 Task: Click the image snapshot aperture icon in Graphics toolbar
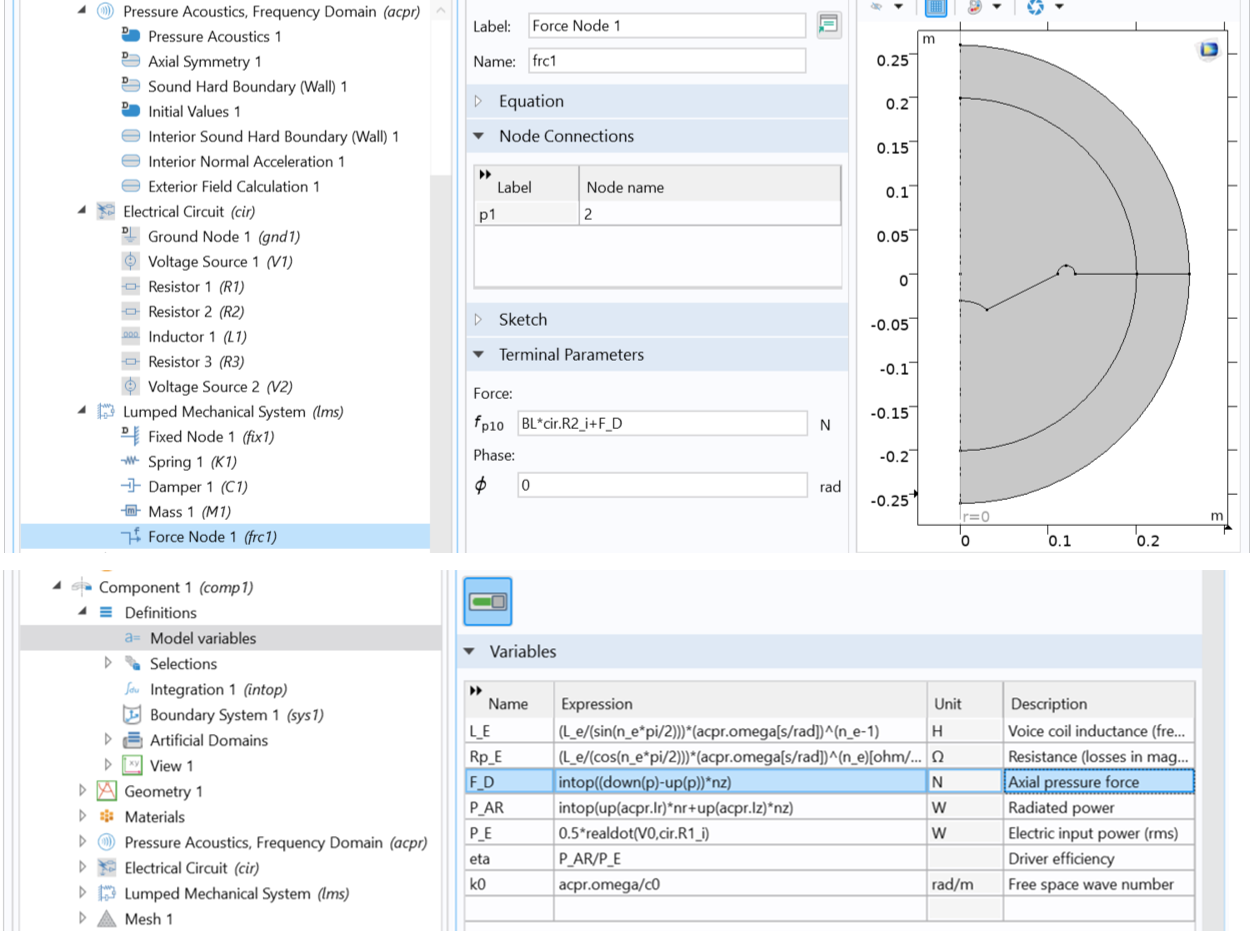tap(1036, 7)
